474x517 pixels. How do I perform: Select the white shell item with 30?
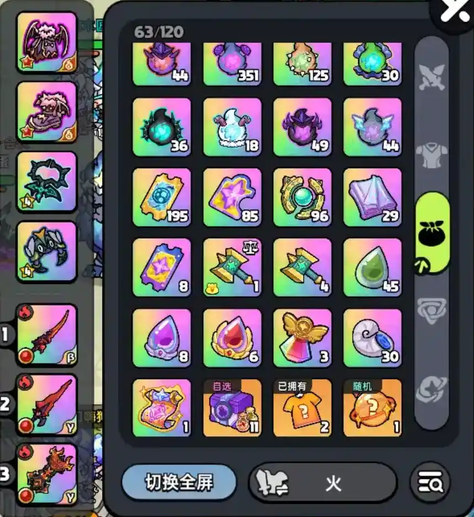373,338
